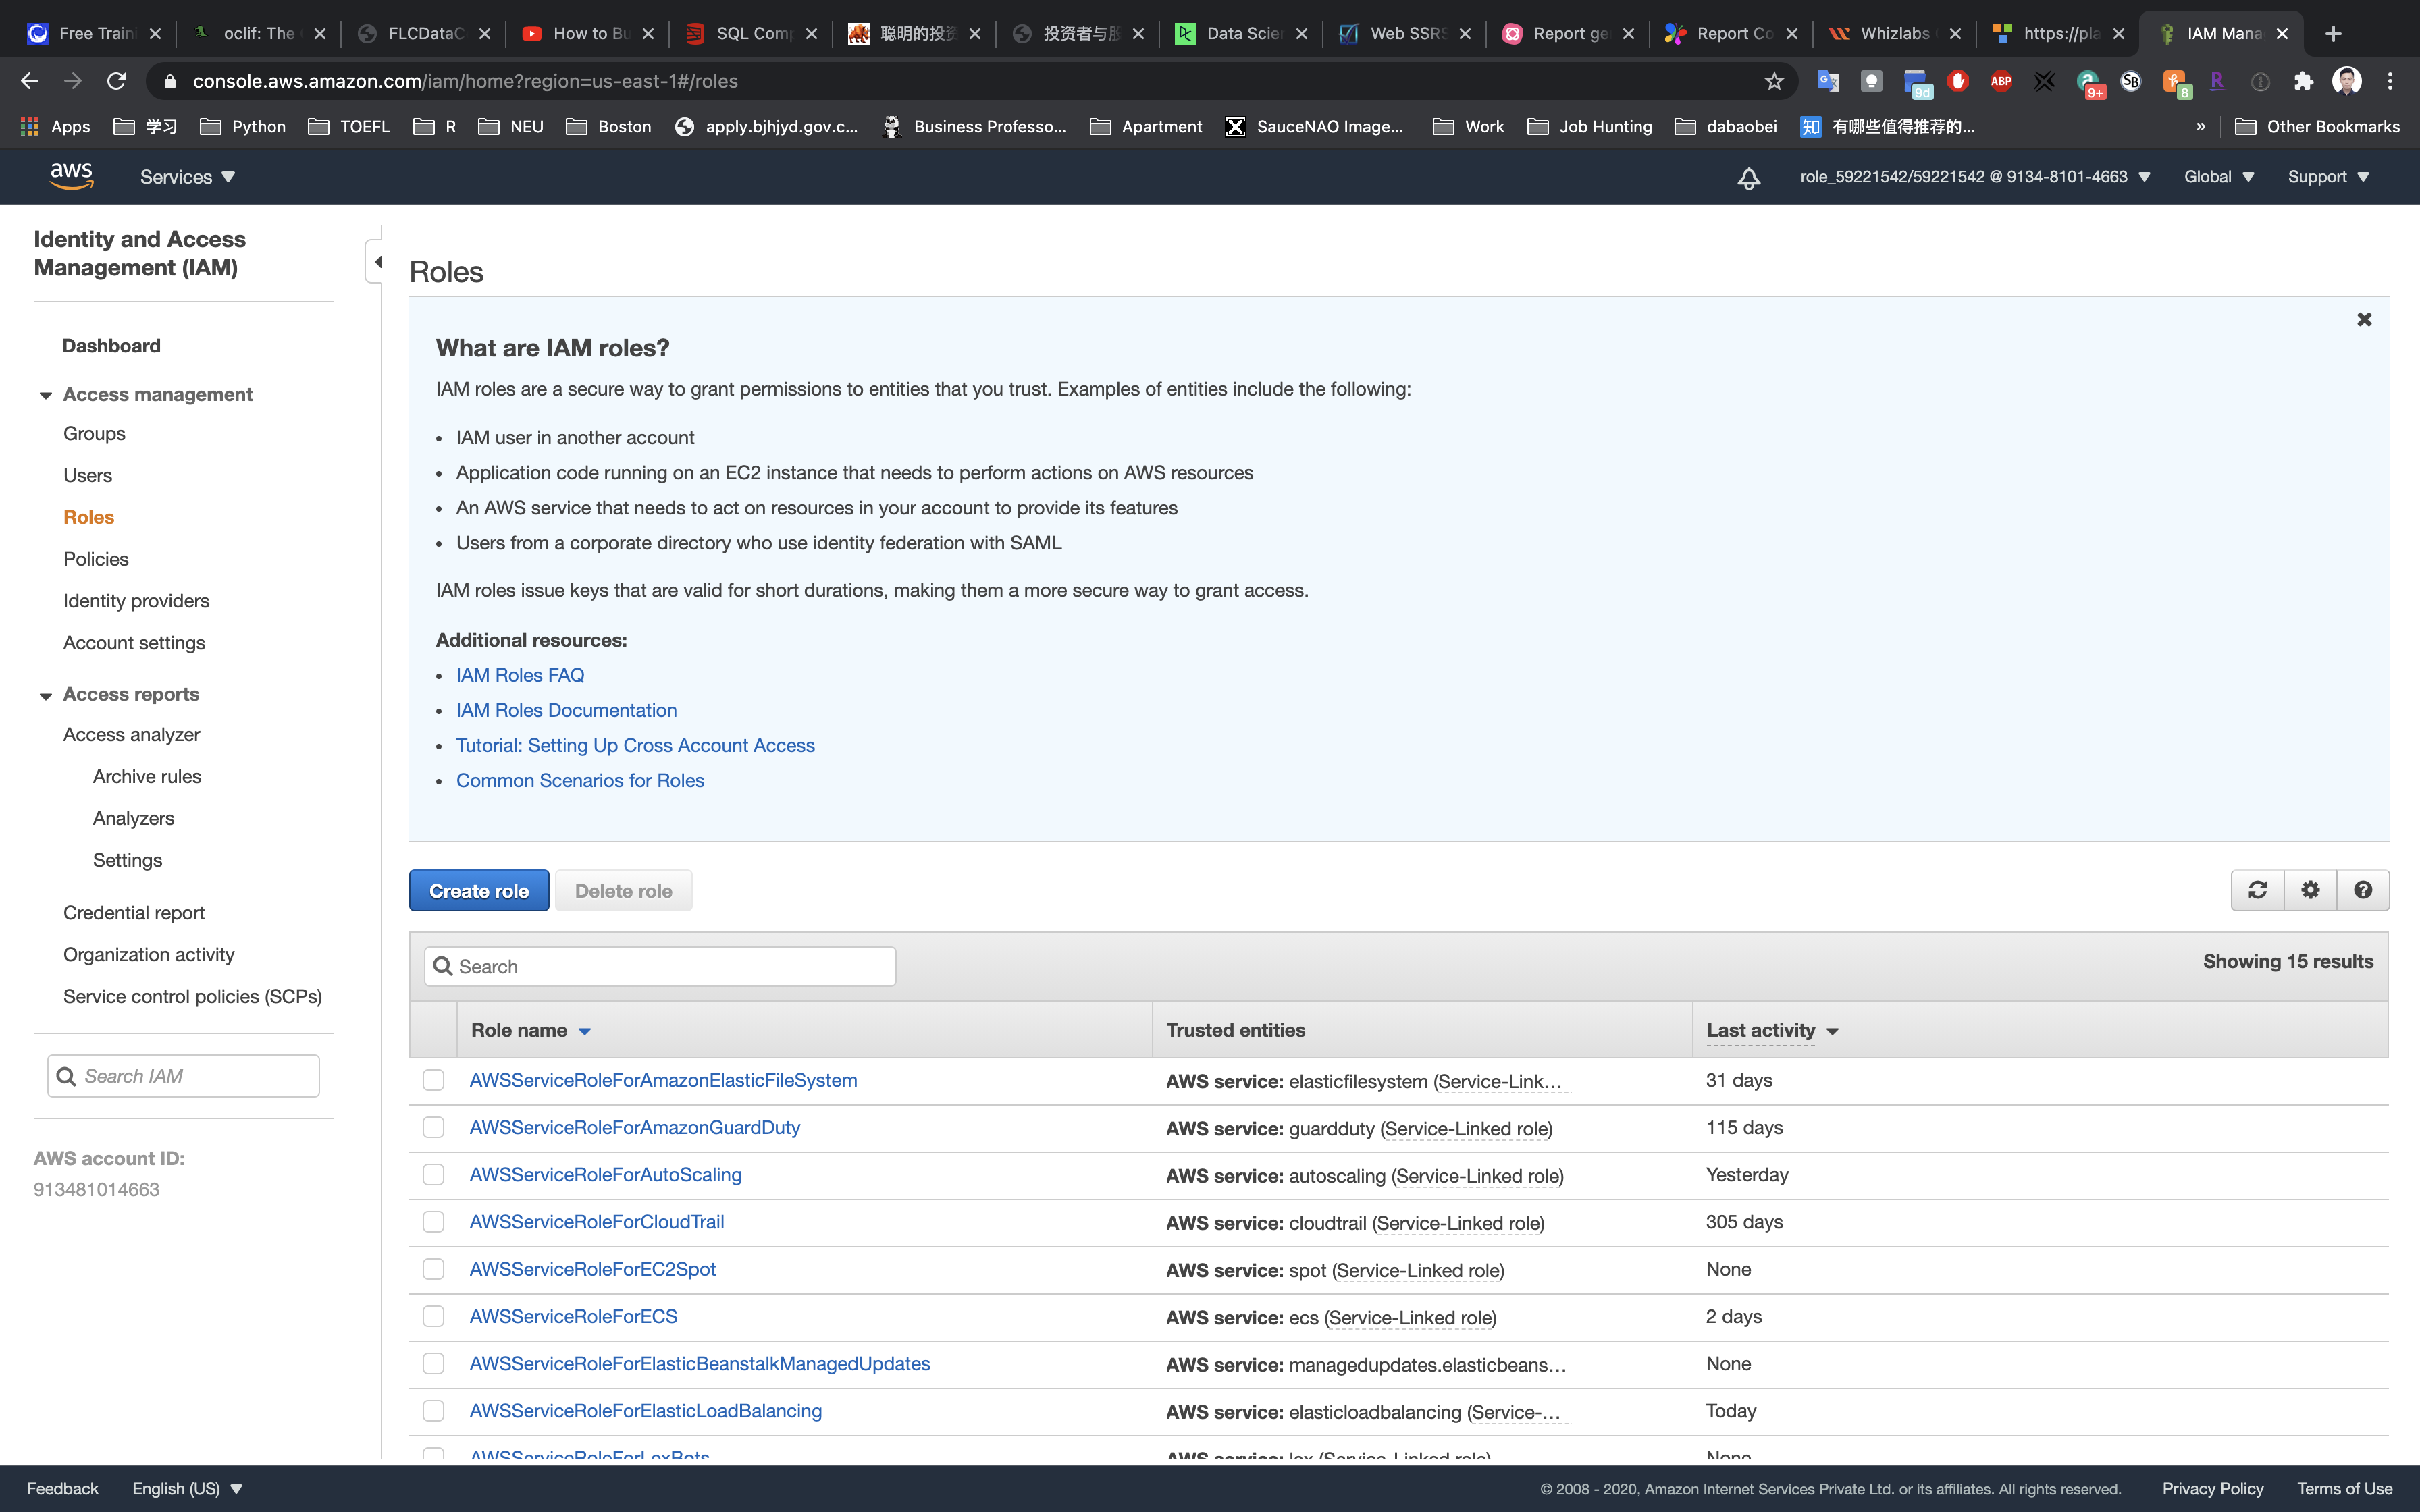Viewport: 2420px width, 1512px height.
Task: Click the refresh roles list icon
Action: [x=2257, y=890]
